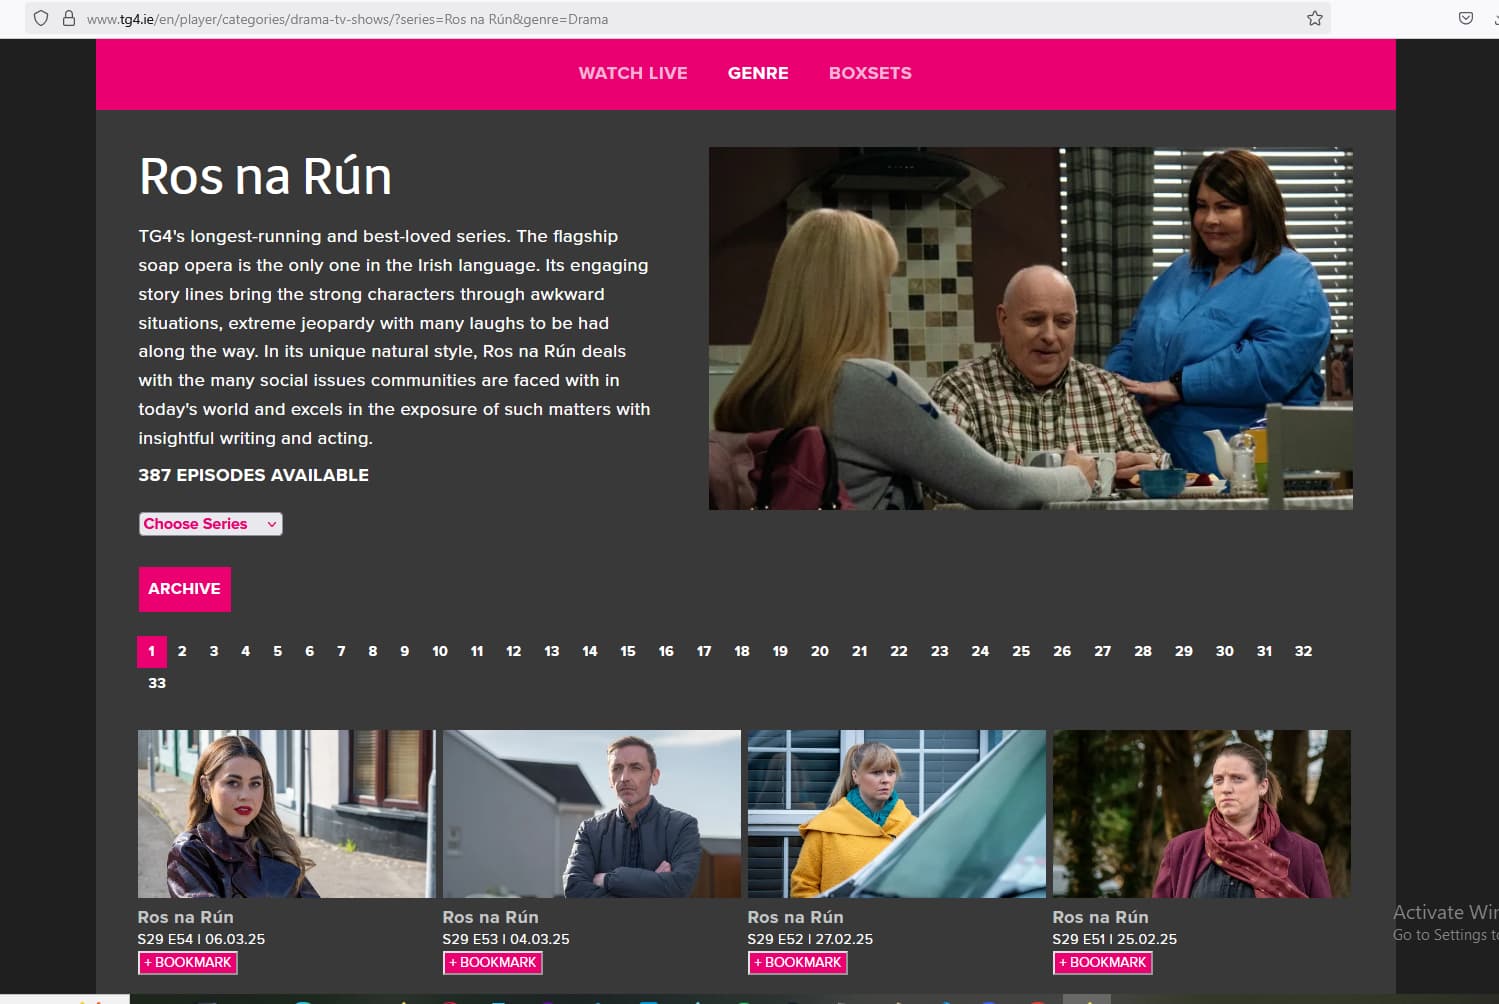
Task: Go to pagination page 6
Action: 309,651
